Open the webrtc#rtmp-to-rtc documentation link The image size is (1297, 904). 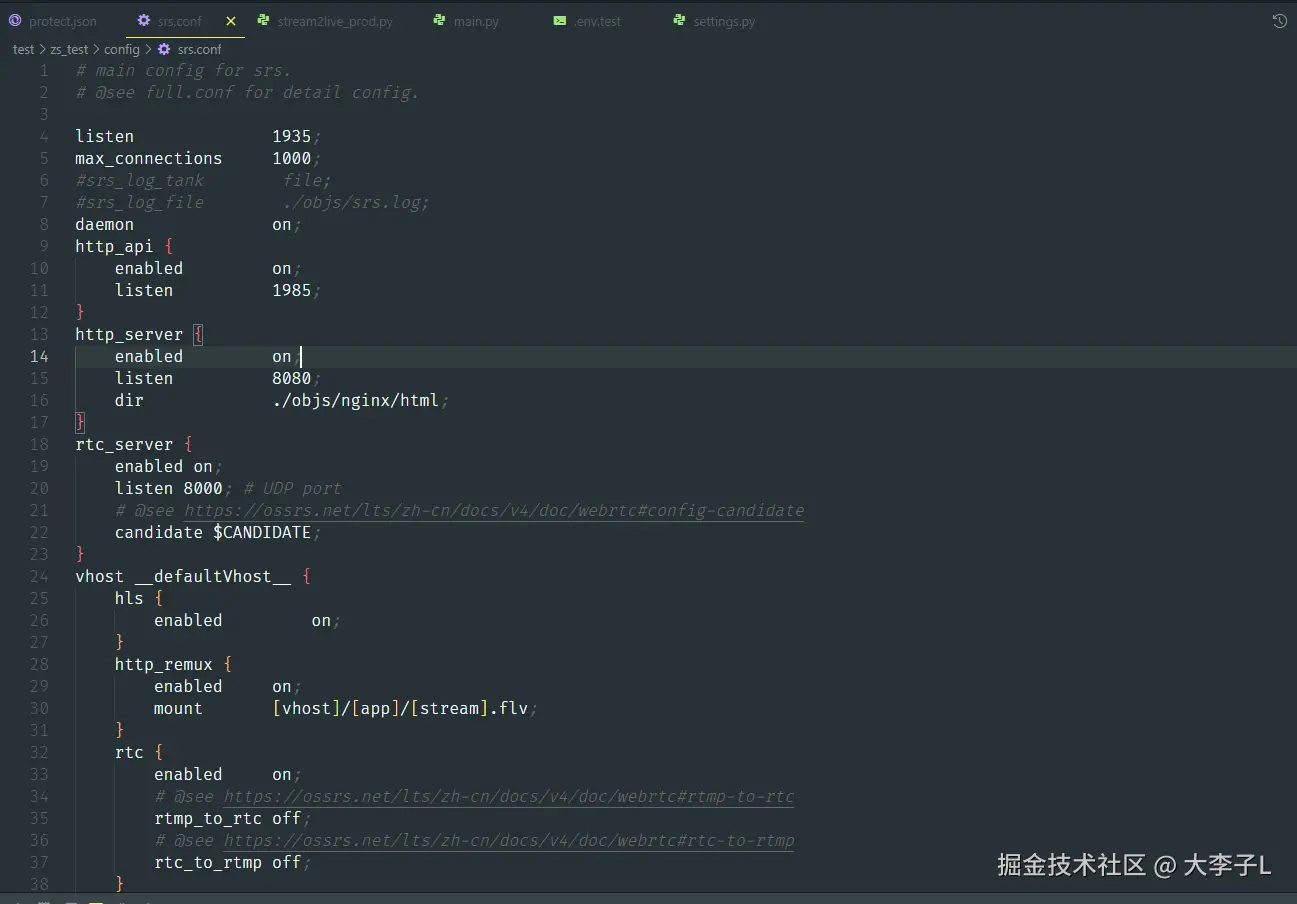[509, 796]
